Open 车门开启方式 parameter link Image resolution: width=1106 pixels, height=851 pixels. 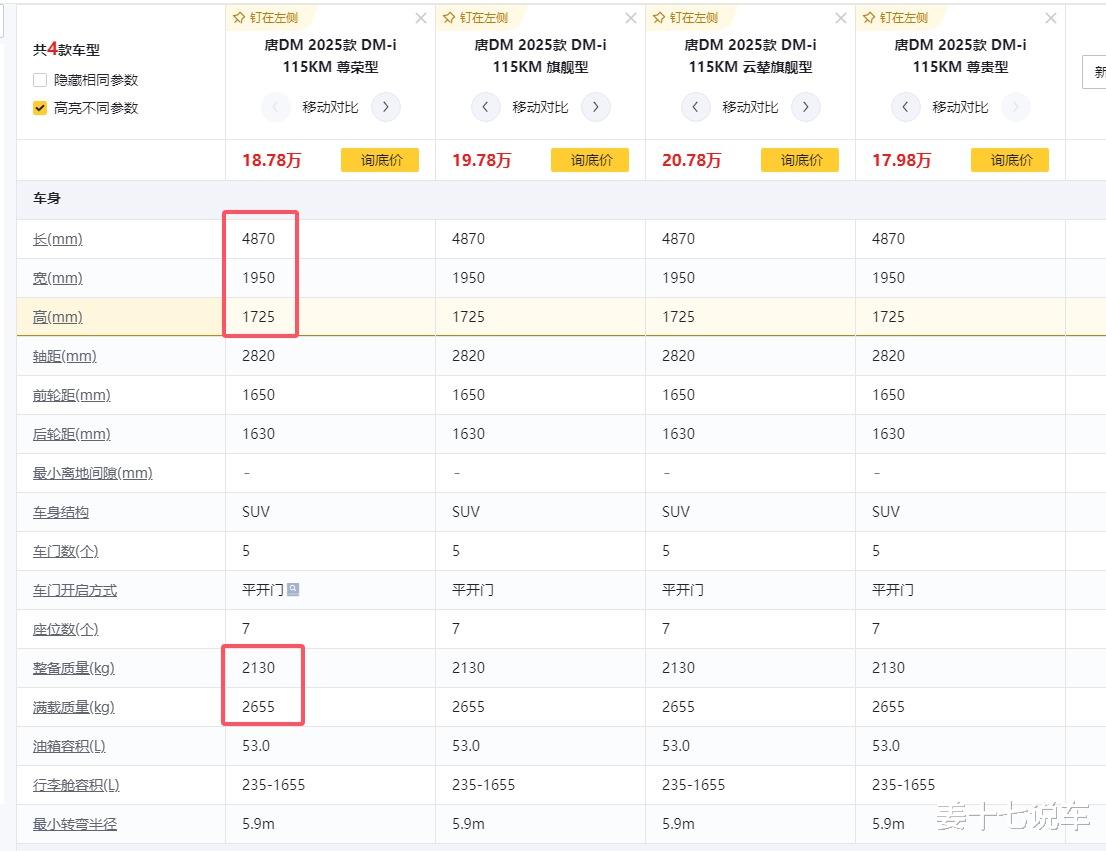75,590
